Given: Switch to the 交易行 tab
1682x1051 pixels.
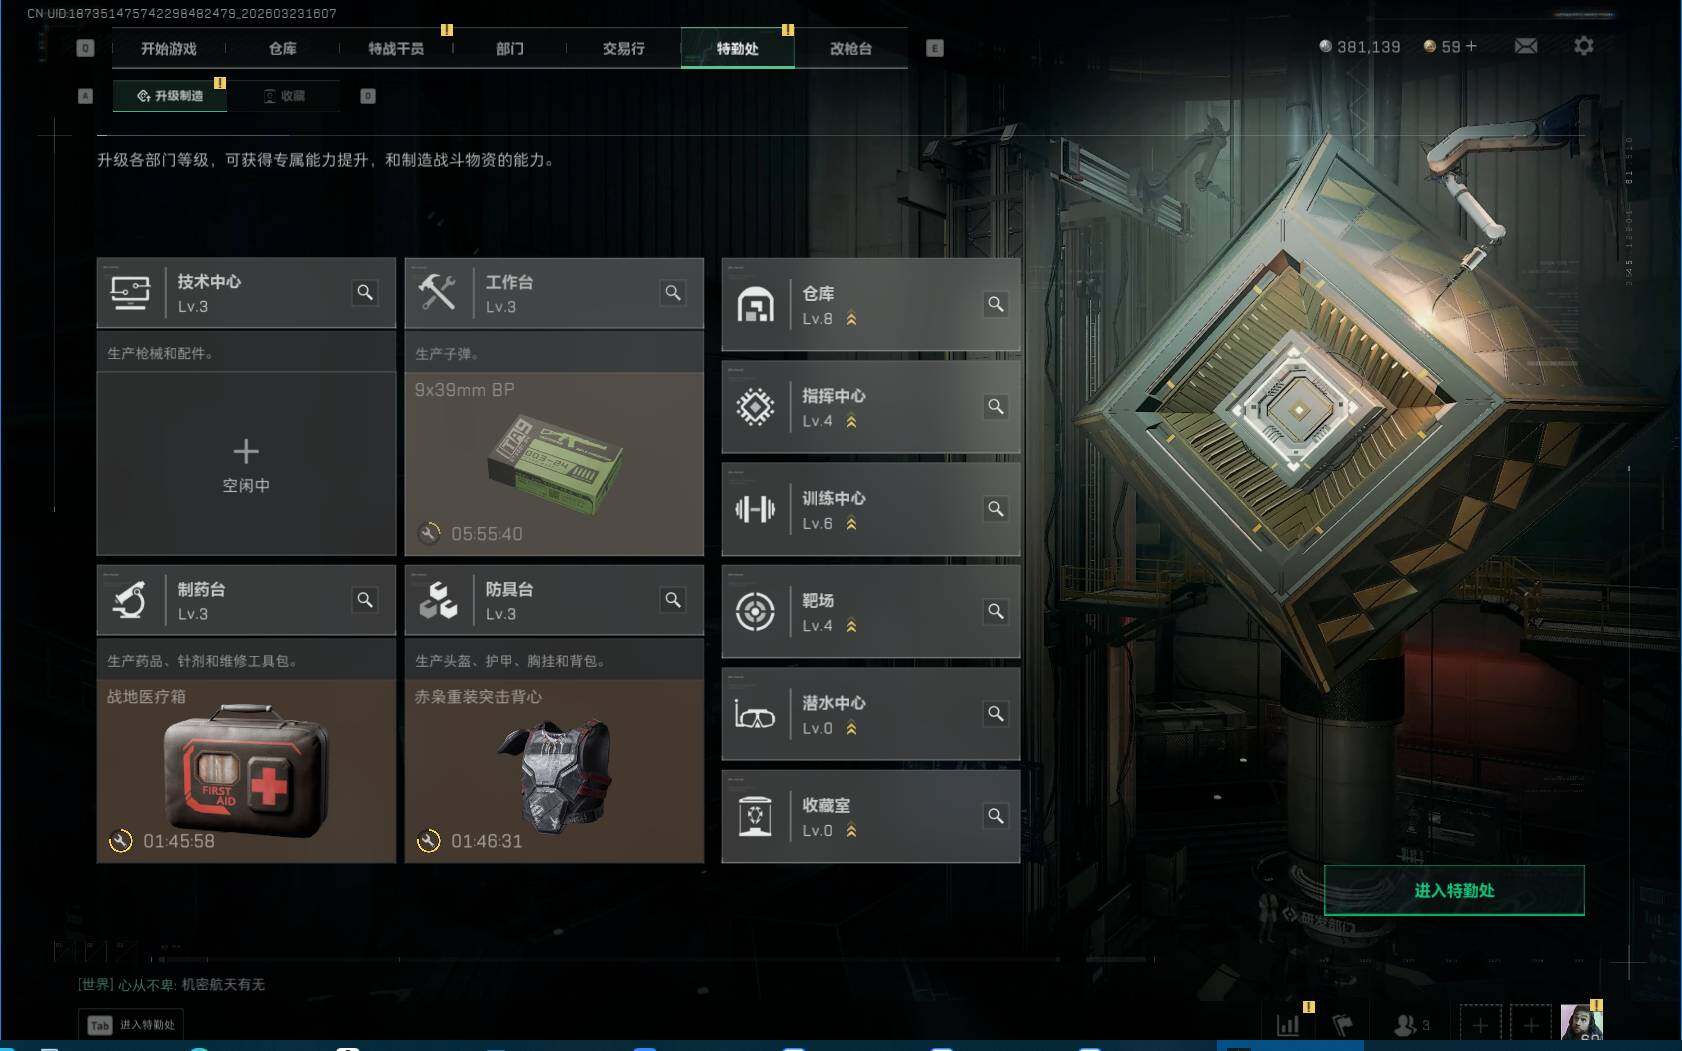Looking at the screenshot, I should (623, 48).
